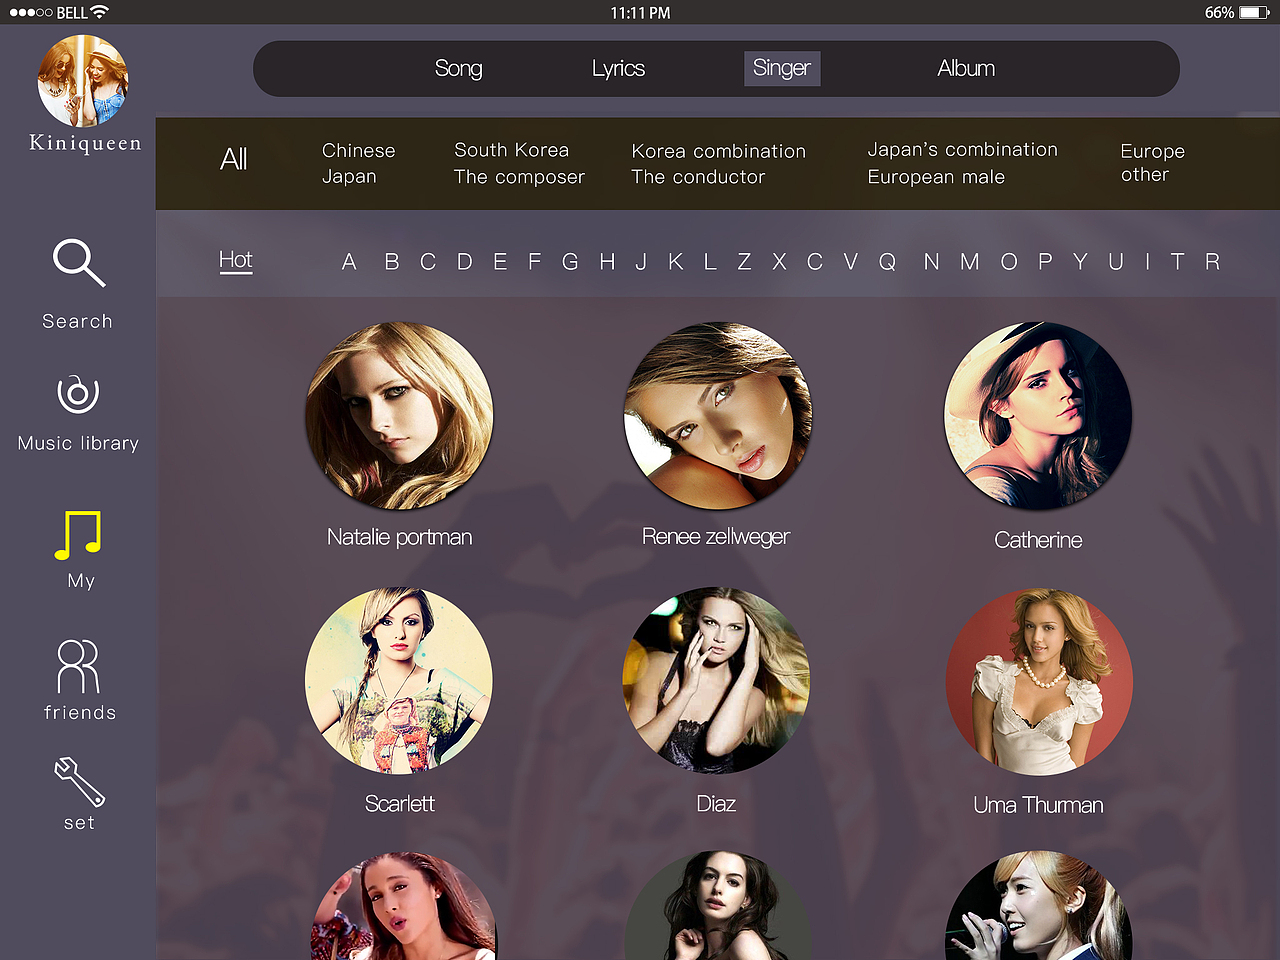Filter singers by Chinese

pyautogui.click(x=359, y=150)
